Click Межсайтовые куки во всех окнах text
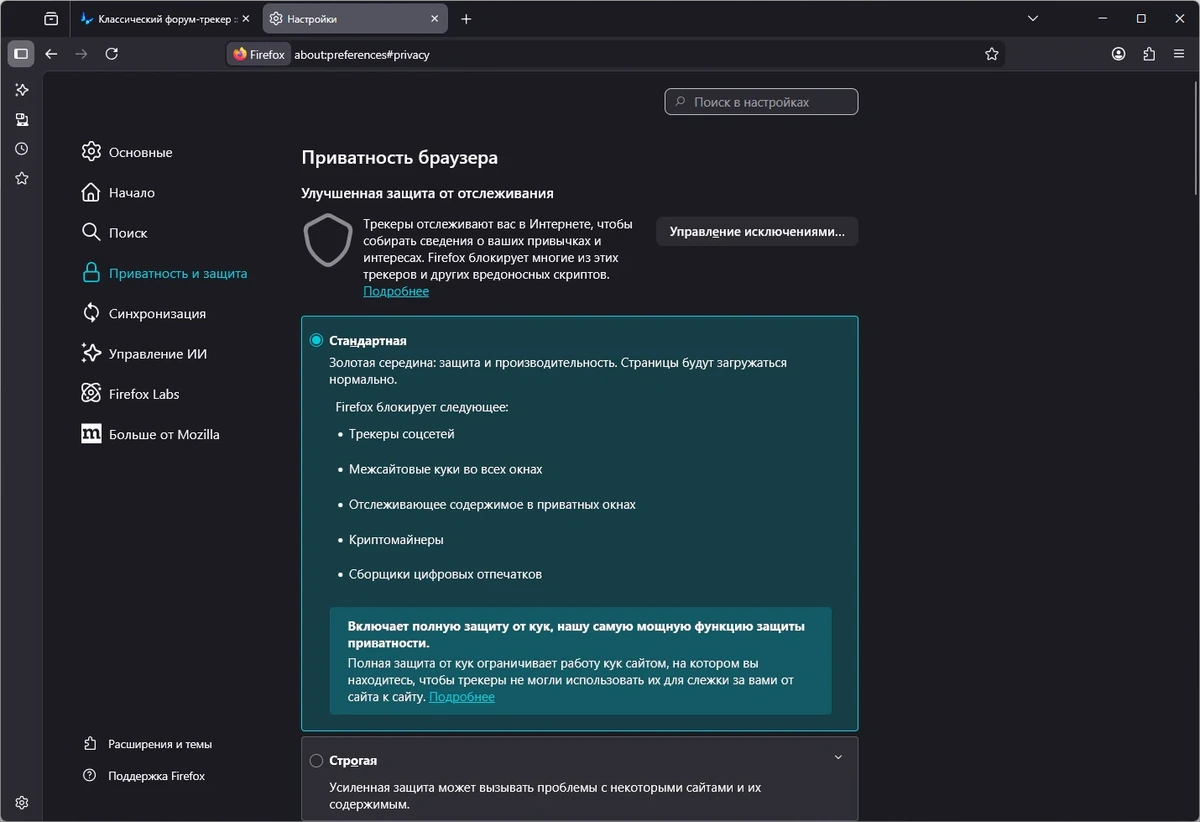The image size is (1200, 822). click(446, 469)
